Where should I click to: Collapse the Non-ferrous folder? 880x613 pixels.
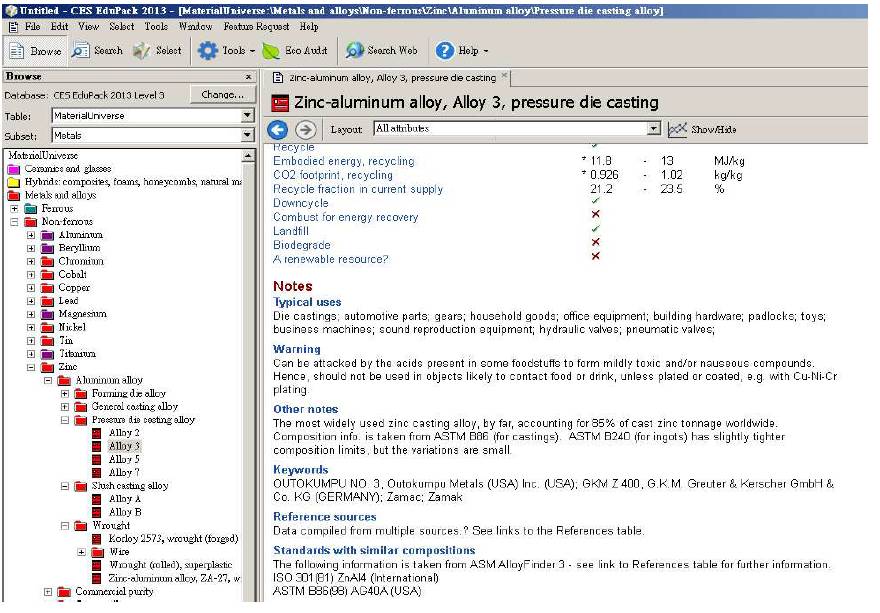coord(14,222)
